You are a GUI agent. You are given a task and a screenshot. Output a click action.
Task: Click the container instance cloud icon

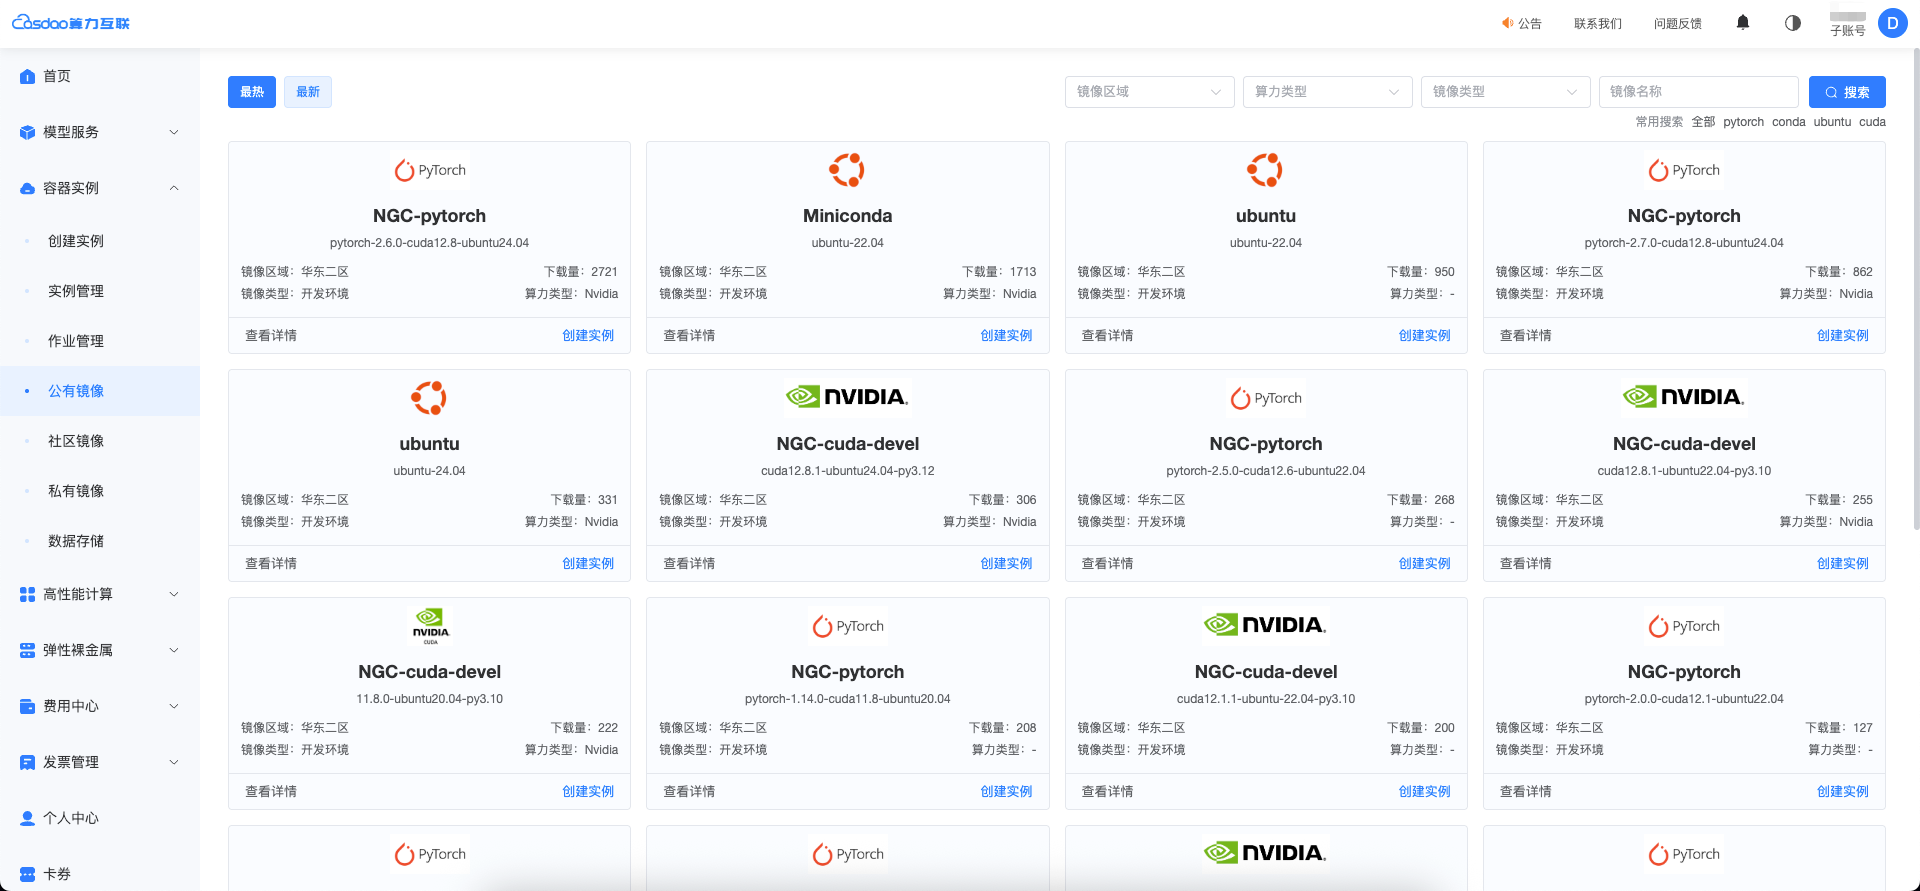pyautogui.click(x=27, y=188)
